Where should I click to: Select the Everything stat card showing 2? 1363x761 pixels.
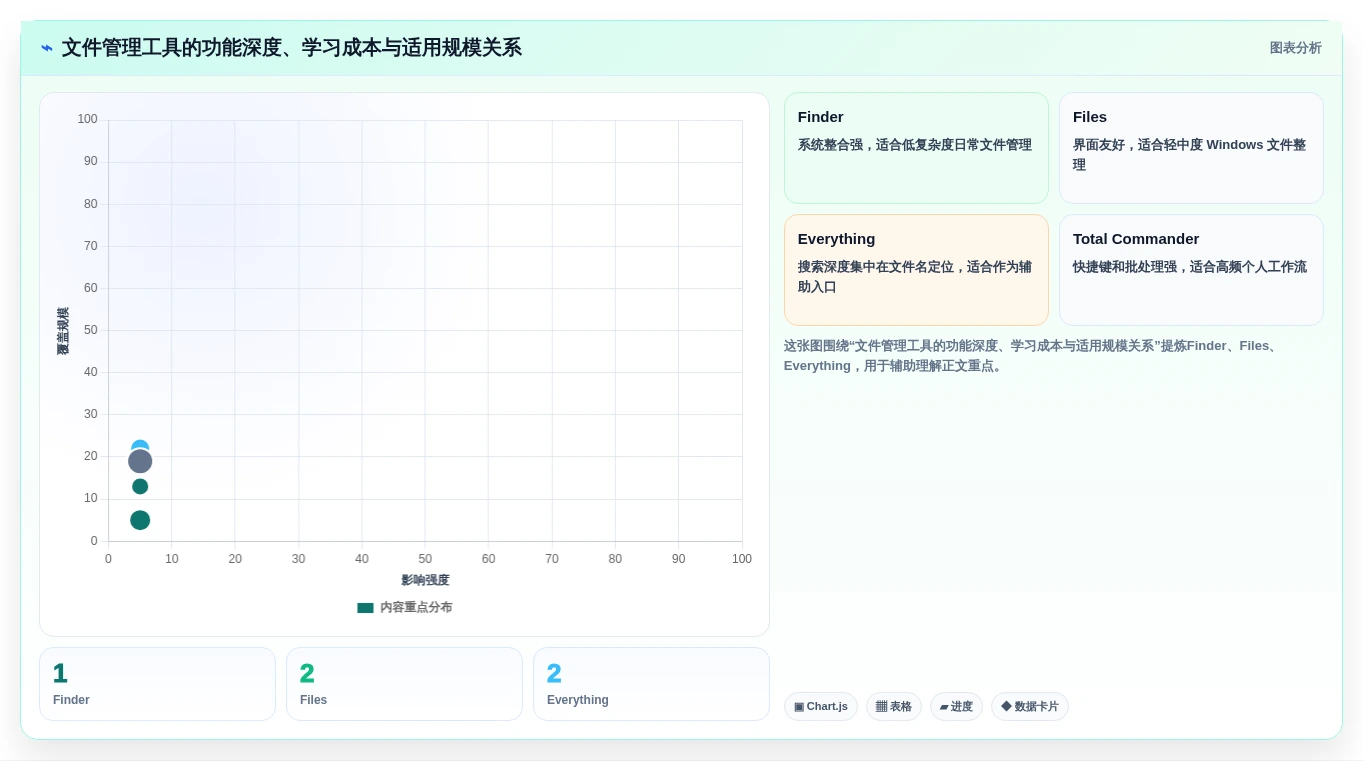pyautogui.click(x=651, y=684)
